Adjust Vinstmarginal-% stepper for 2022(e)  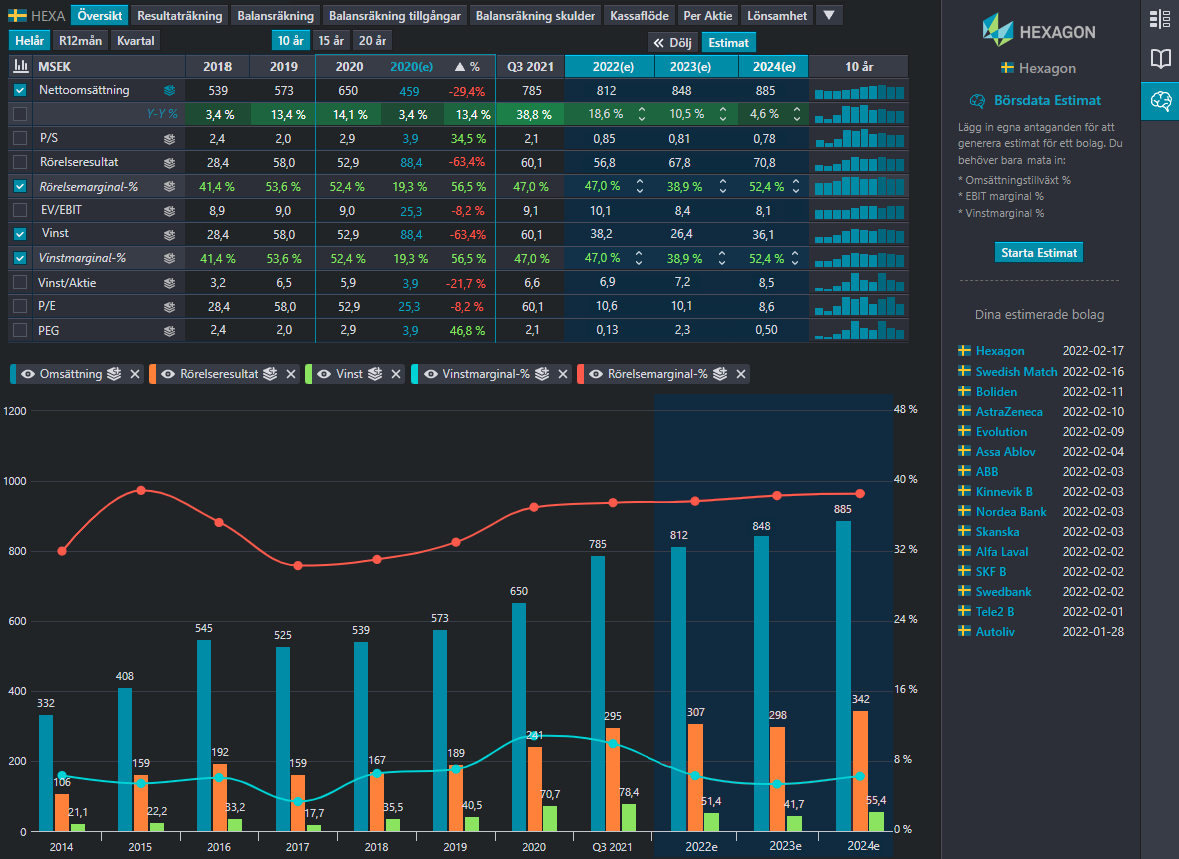tap(638, 259)
